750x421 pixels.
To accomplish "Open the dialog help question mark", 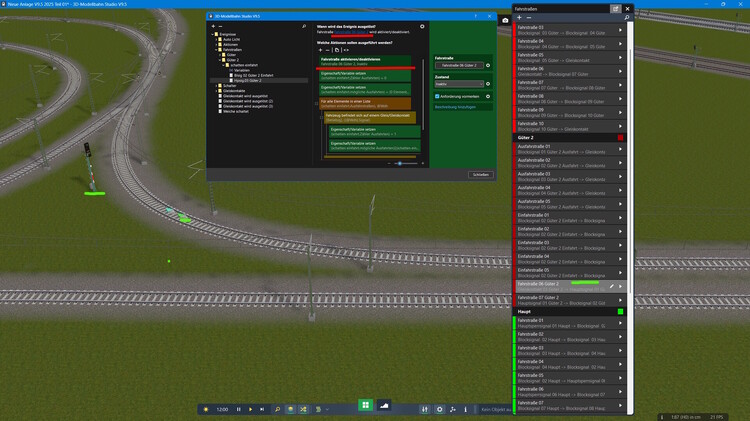I will pos(475,16).
